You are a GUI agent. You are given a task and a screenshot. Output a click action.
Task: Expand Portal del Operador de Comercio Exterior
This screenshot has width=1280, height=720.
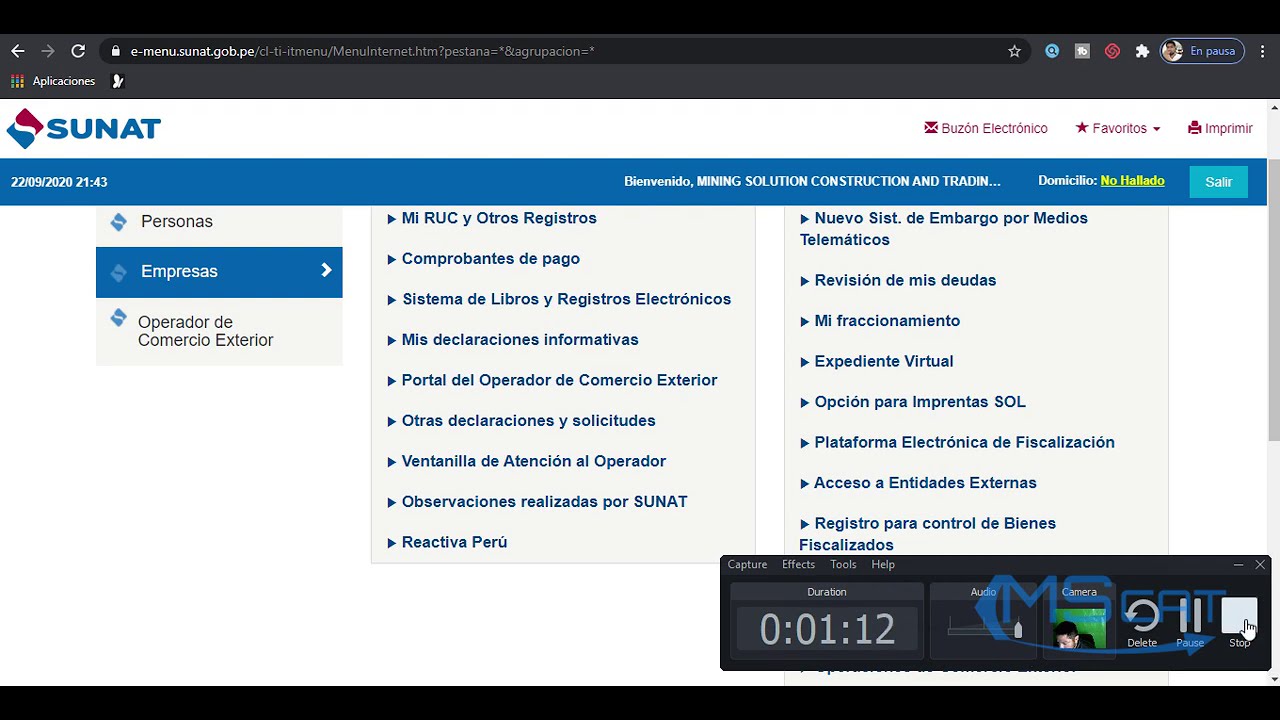[552, 380]
